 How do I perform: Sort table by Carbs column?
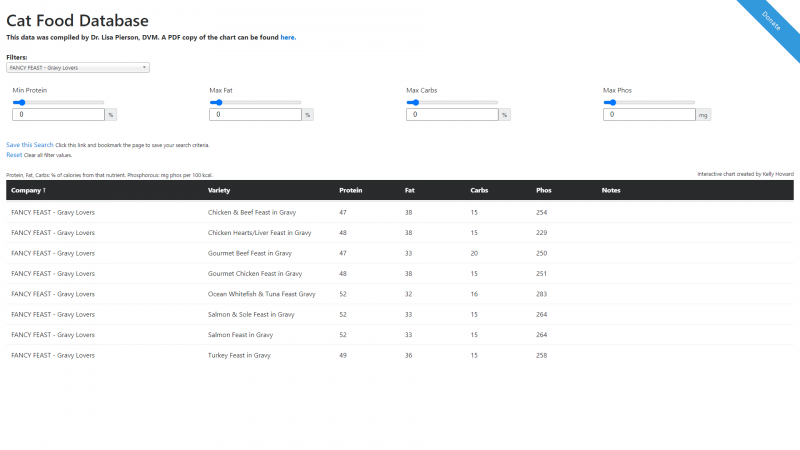coord(480,190)
